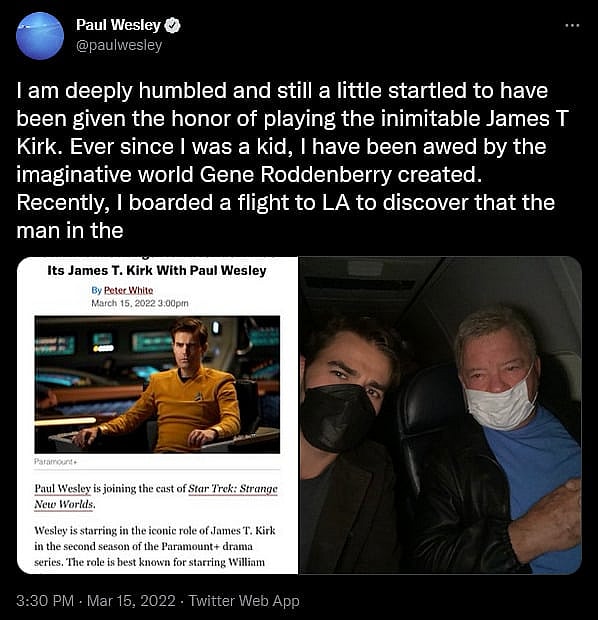This screenshot has width=598, height=620.
Task: Click the Paul Wesley display name
Action: [118, 25]
